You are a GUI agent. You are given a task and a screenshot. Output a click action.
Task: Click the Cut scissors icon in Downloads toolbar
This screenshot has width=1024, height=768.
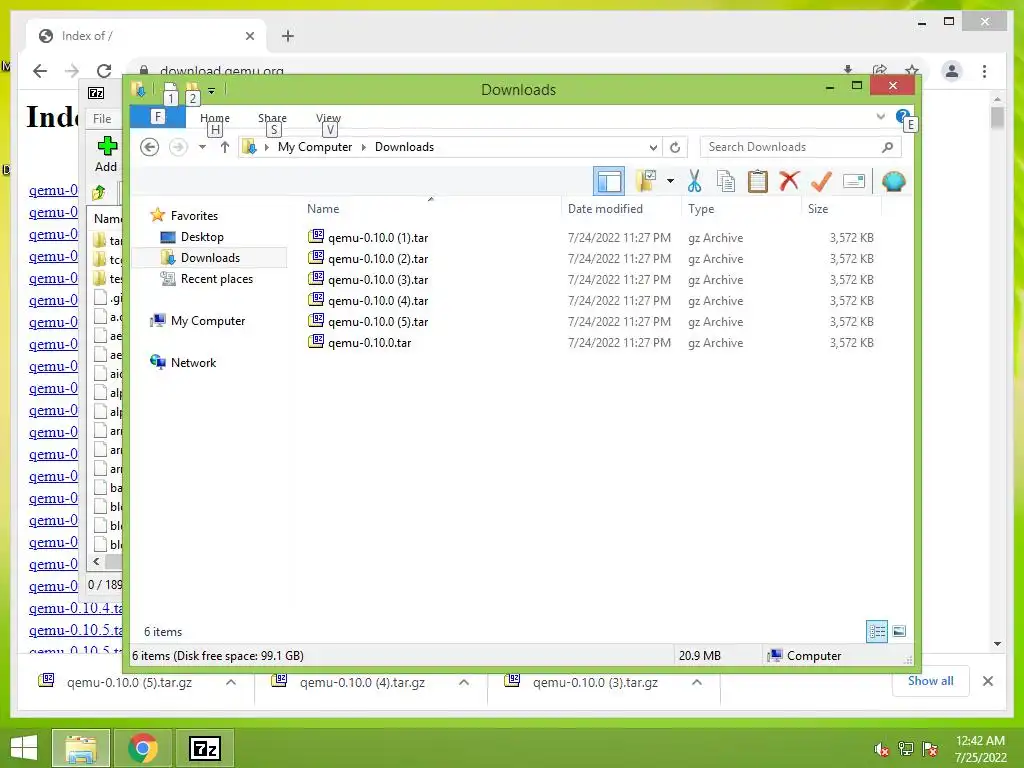pos(694,182)
